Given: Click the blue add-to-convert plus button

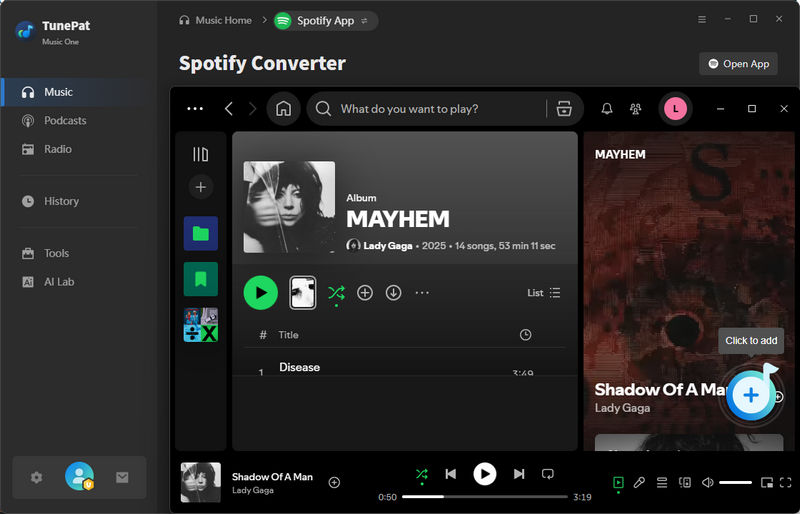Looking at the screenshot, I should [x=750, y=395].
